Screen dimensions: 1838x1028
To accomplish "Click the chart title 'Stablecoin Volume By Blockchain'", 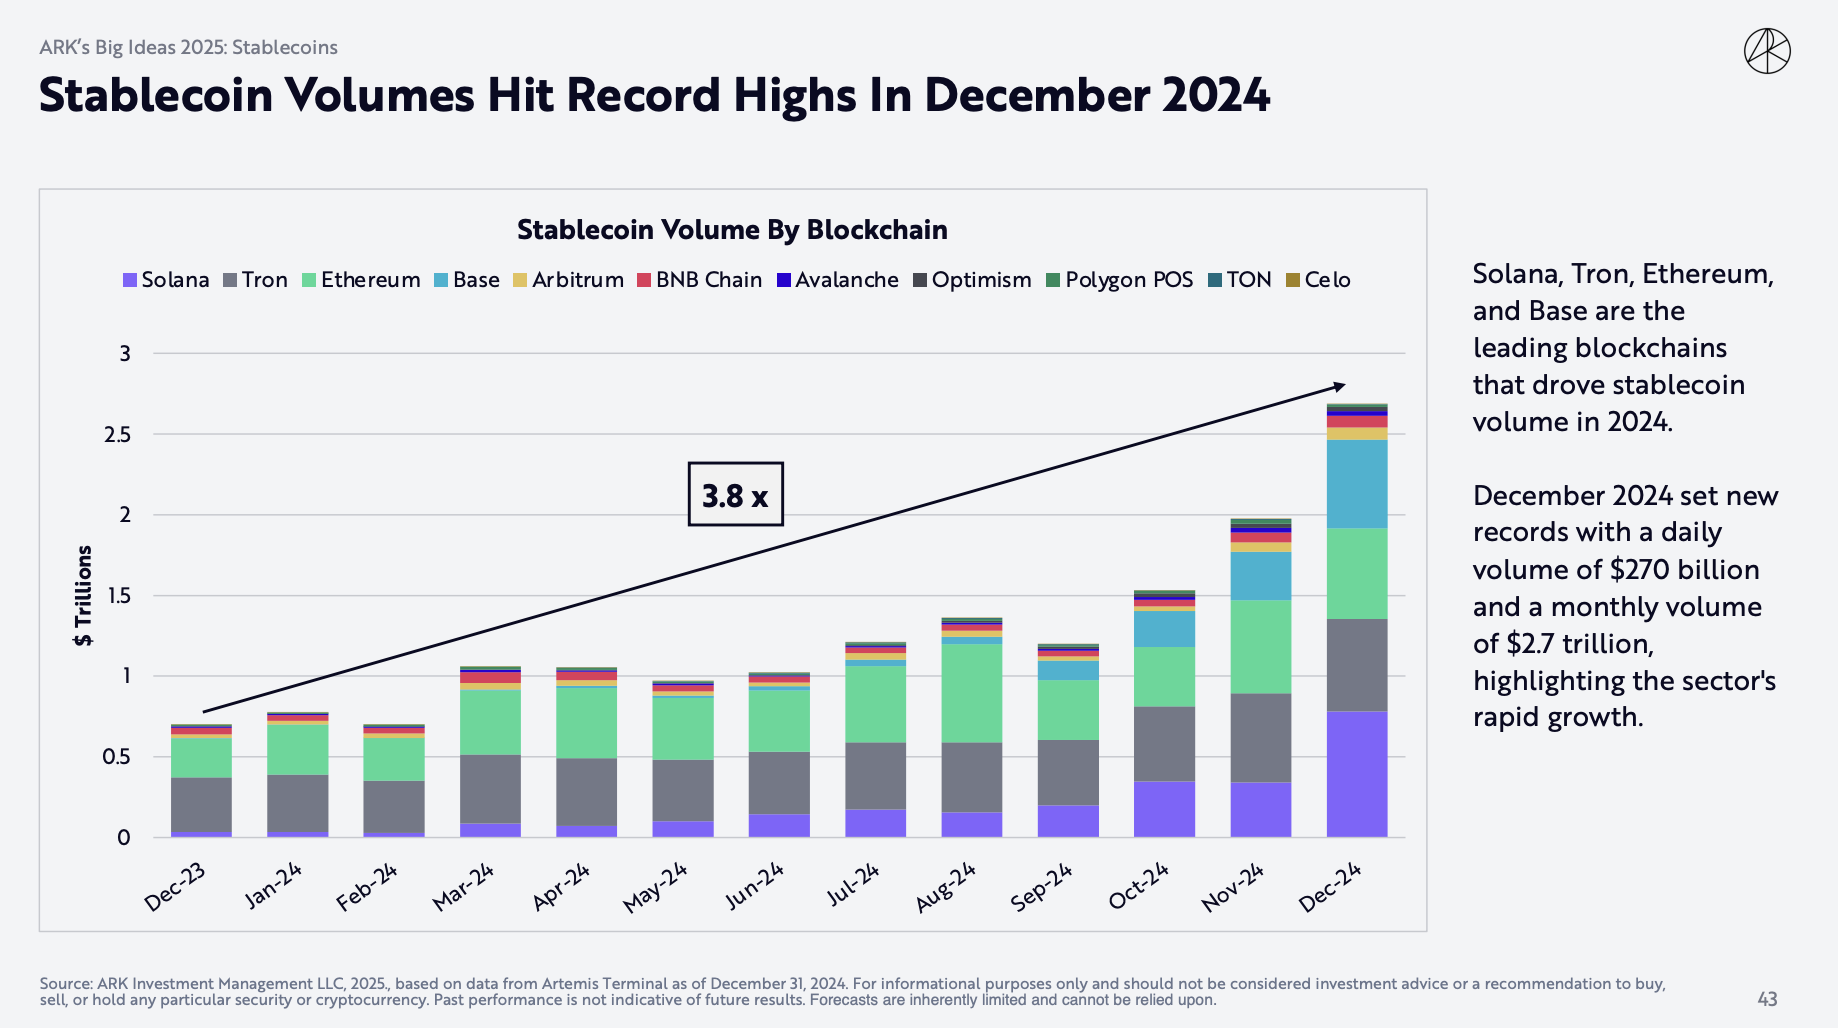I will tap(732, 230).
